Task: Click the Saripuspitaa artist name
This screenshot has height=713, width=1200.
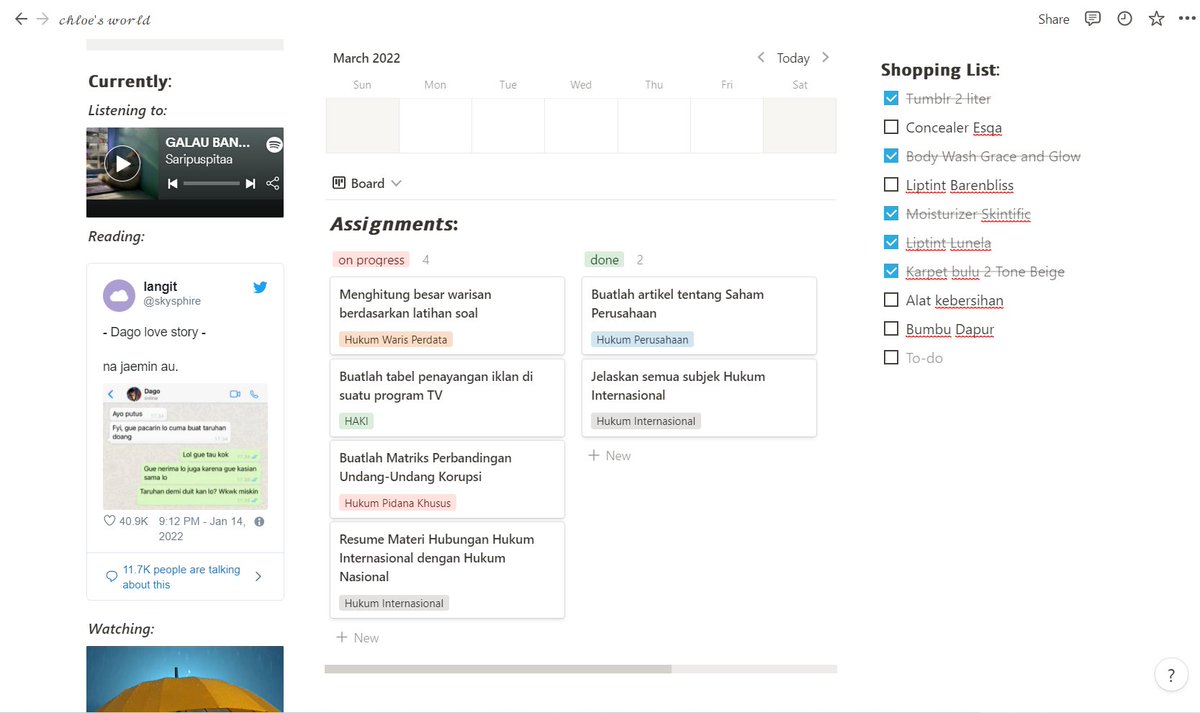Action: coord(198,159)
